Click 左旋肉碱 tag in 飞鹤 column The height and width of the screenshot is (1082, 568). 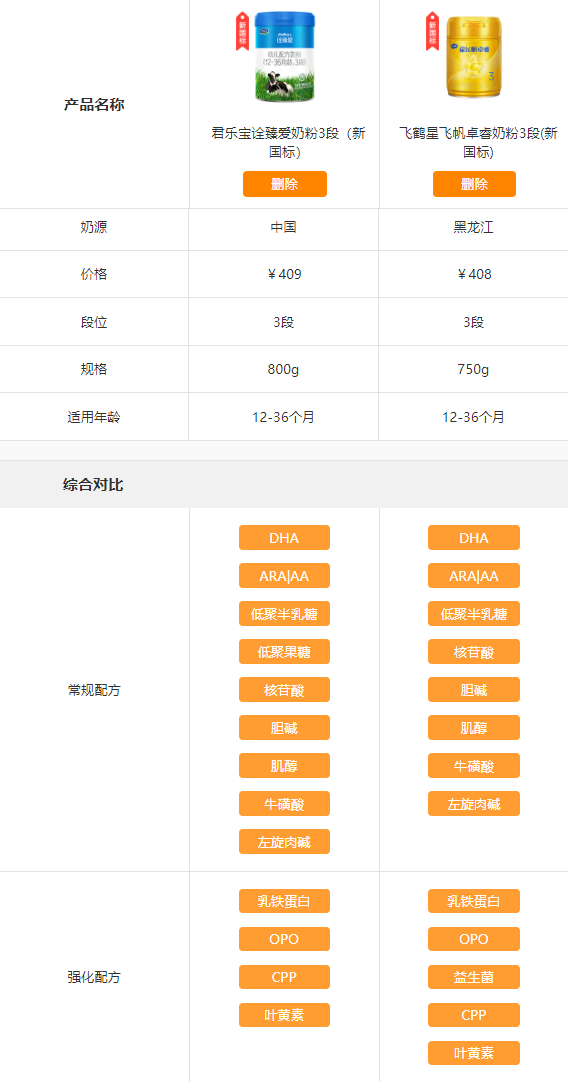pos(473,803)
